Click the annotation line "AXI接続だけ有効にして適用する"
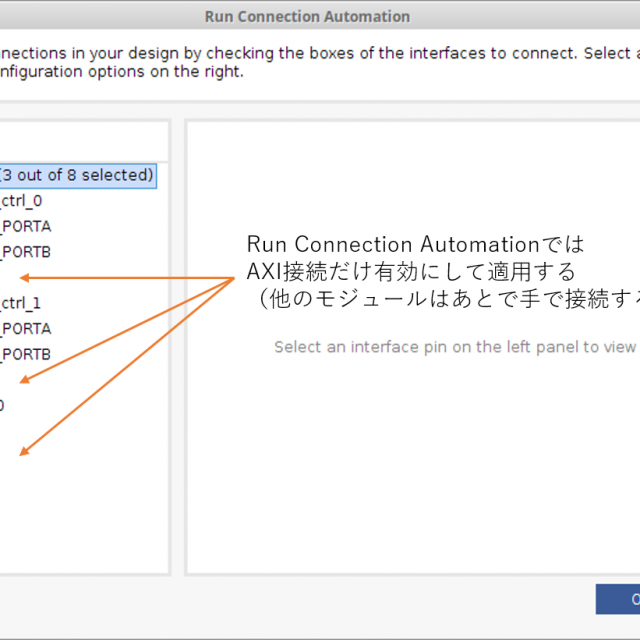The image size is (640, 640). pyautogui.click(x=411, y=271)
